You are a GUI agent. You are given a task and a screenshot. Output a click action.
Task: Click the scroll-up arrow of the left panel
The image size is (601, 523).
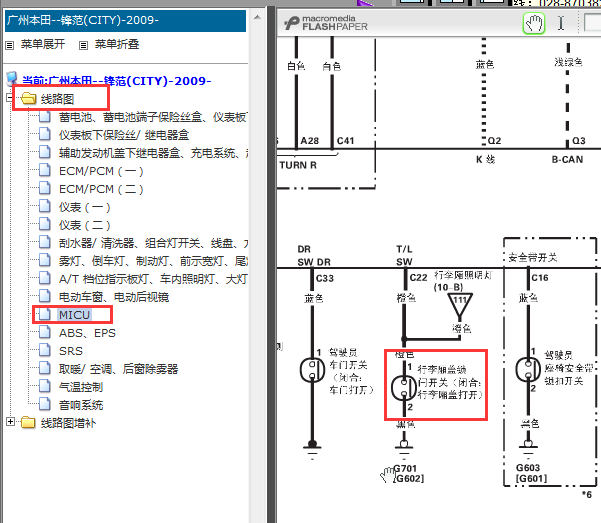257,17
